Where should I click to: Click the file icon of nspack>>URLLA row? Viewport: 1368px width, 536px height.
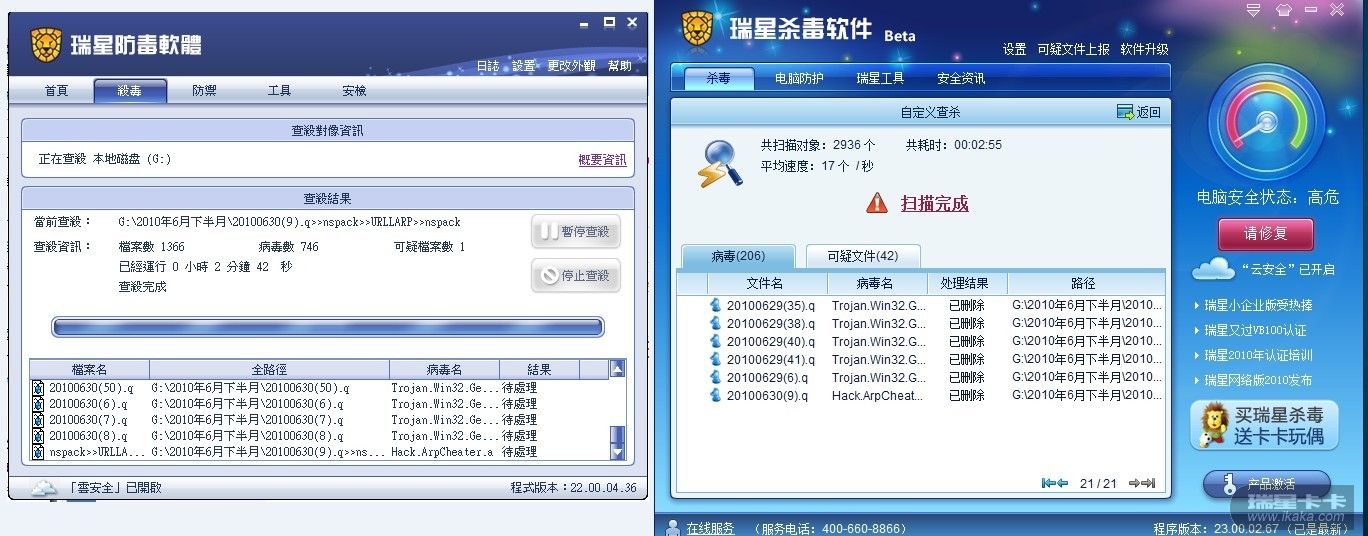(x=38, y=452)
